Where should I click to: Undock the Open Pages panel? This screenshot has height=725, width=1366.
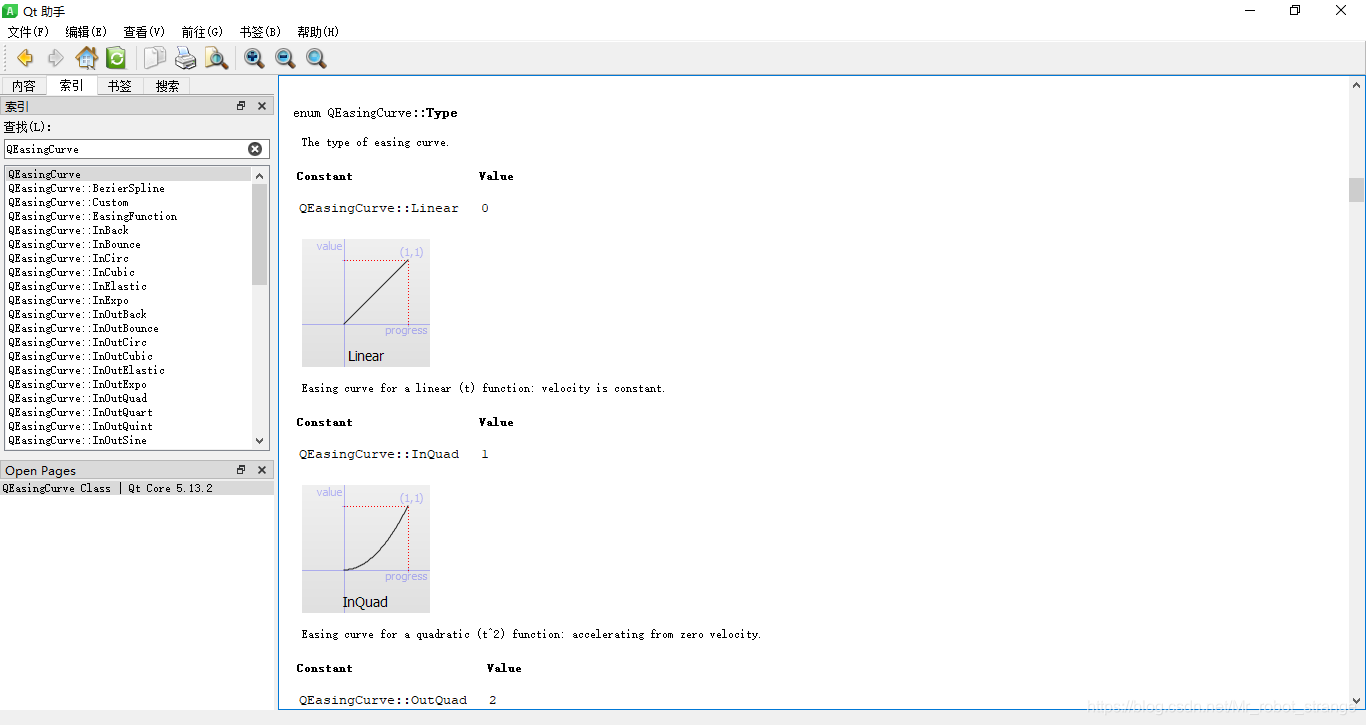[x=241, y=470]
